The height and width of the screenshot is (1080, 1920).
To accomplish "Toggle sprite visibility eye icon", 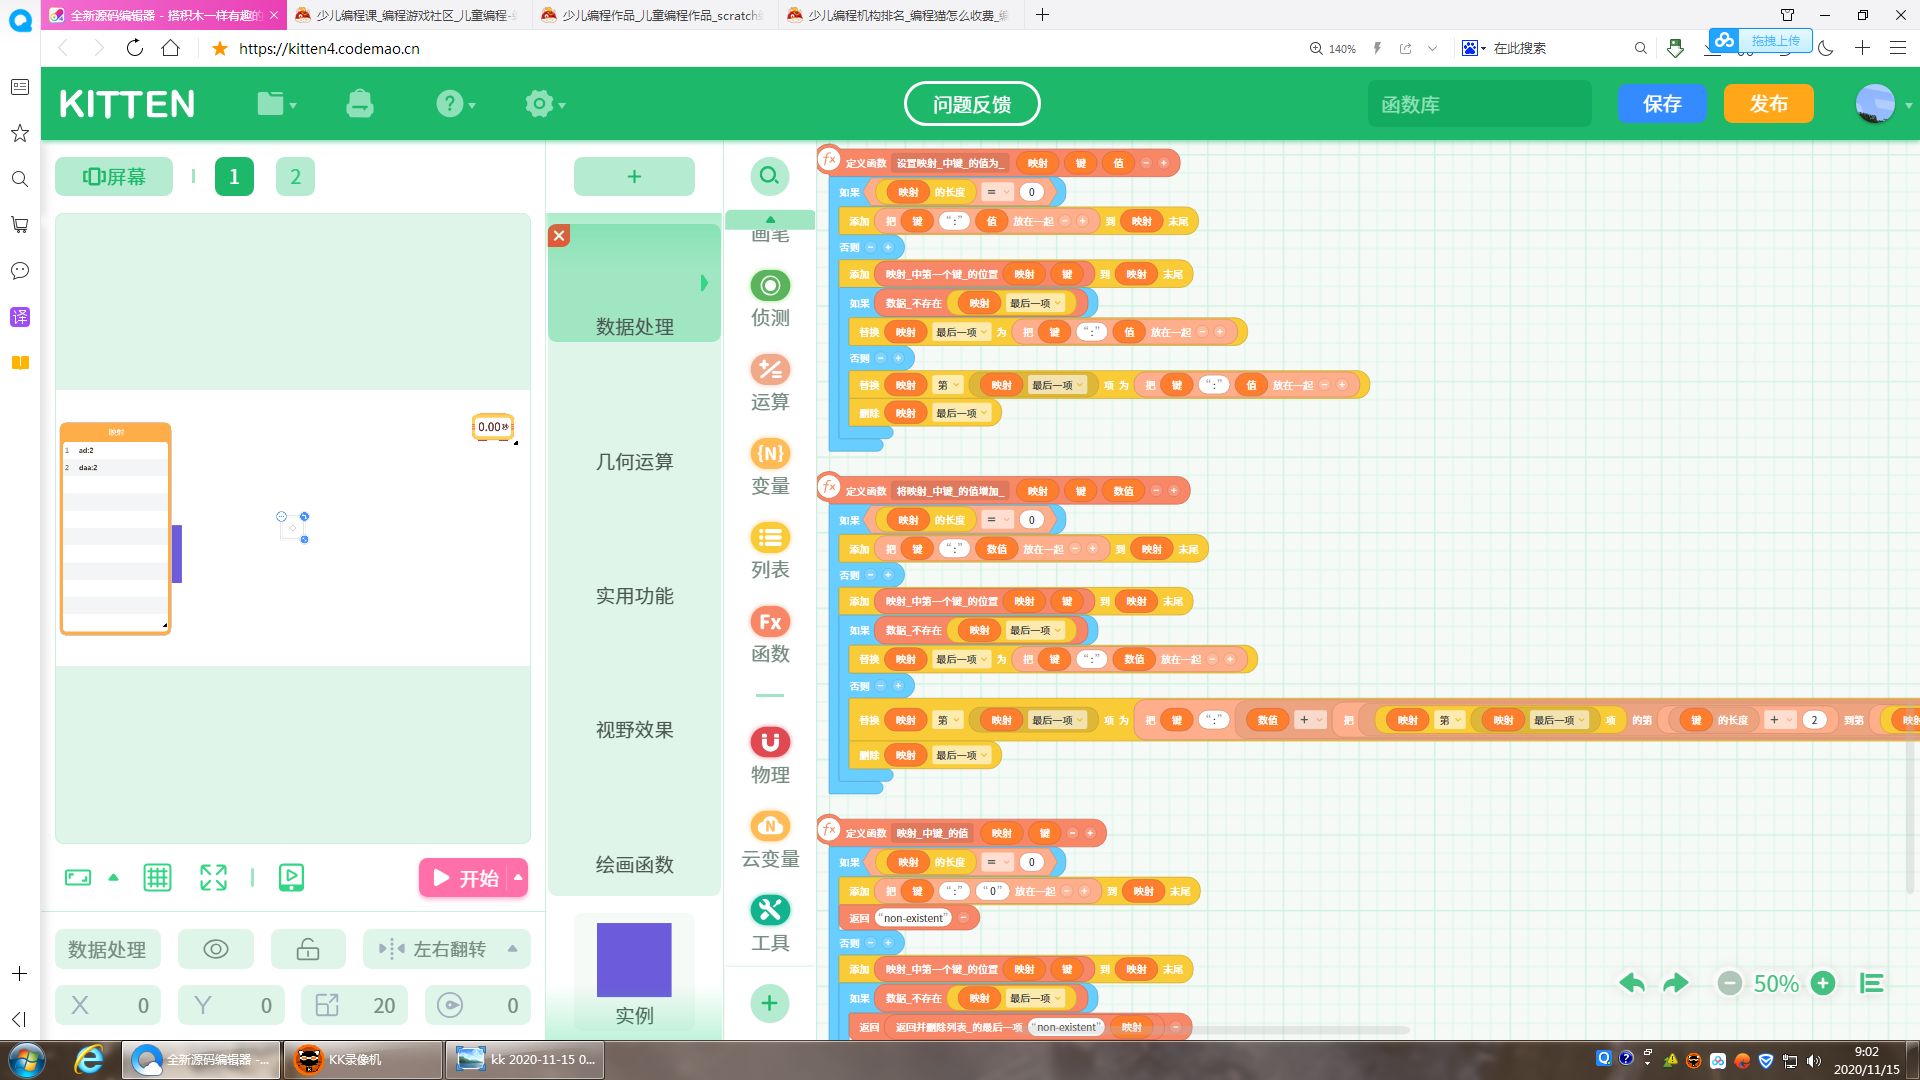I will [216, 949].
